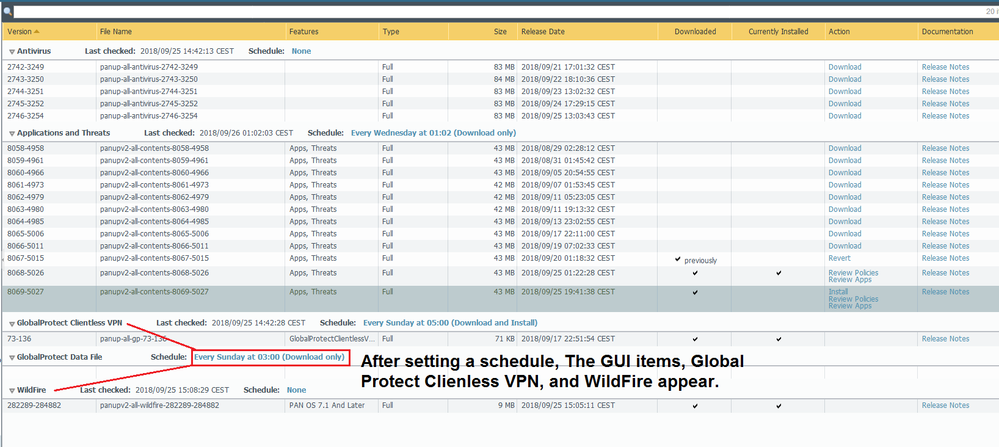999x447 pixels.
Task: Click feature cell PAN OS 7.1 And Later
Action: pos(327,405)
